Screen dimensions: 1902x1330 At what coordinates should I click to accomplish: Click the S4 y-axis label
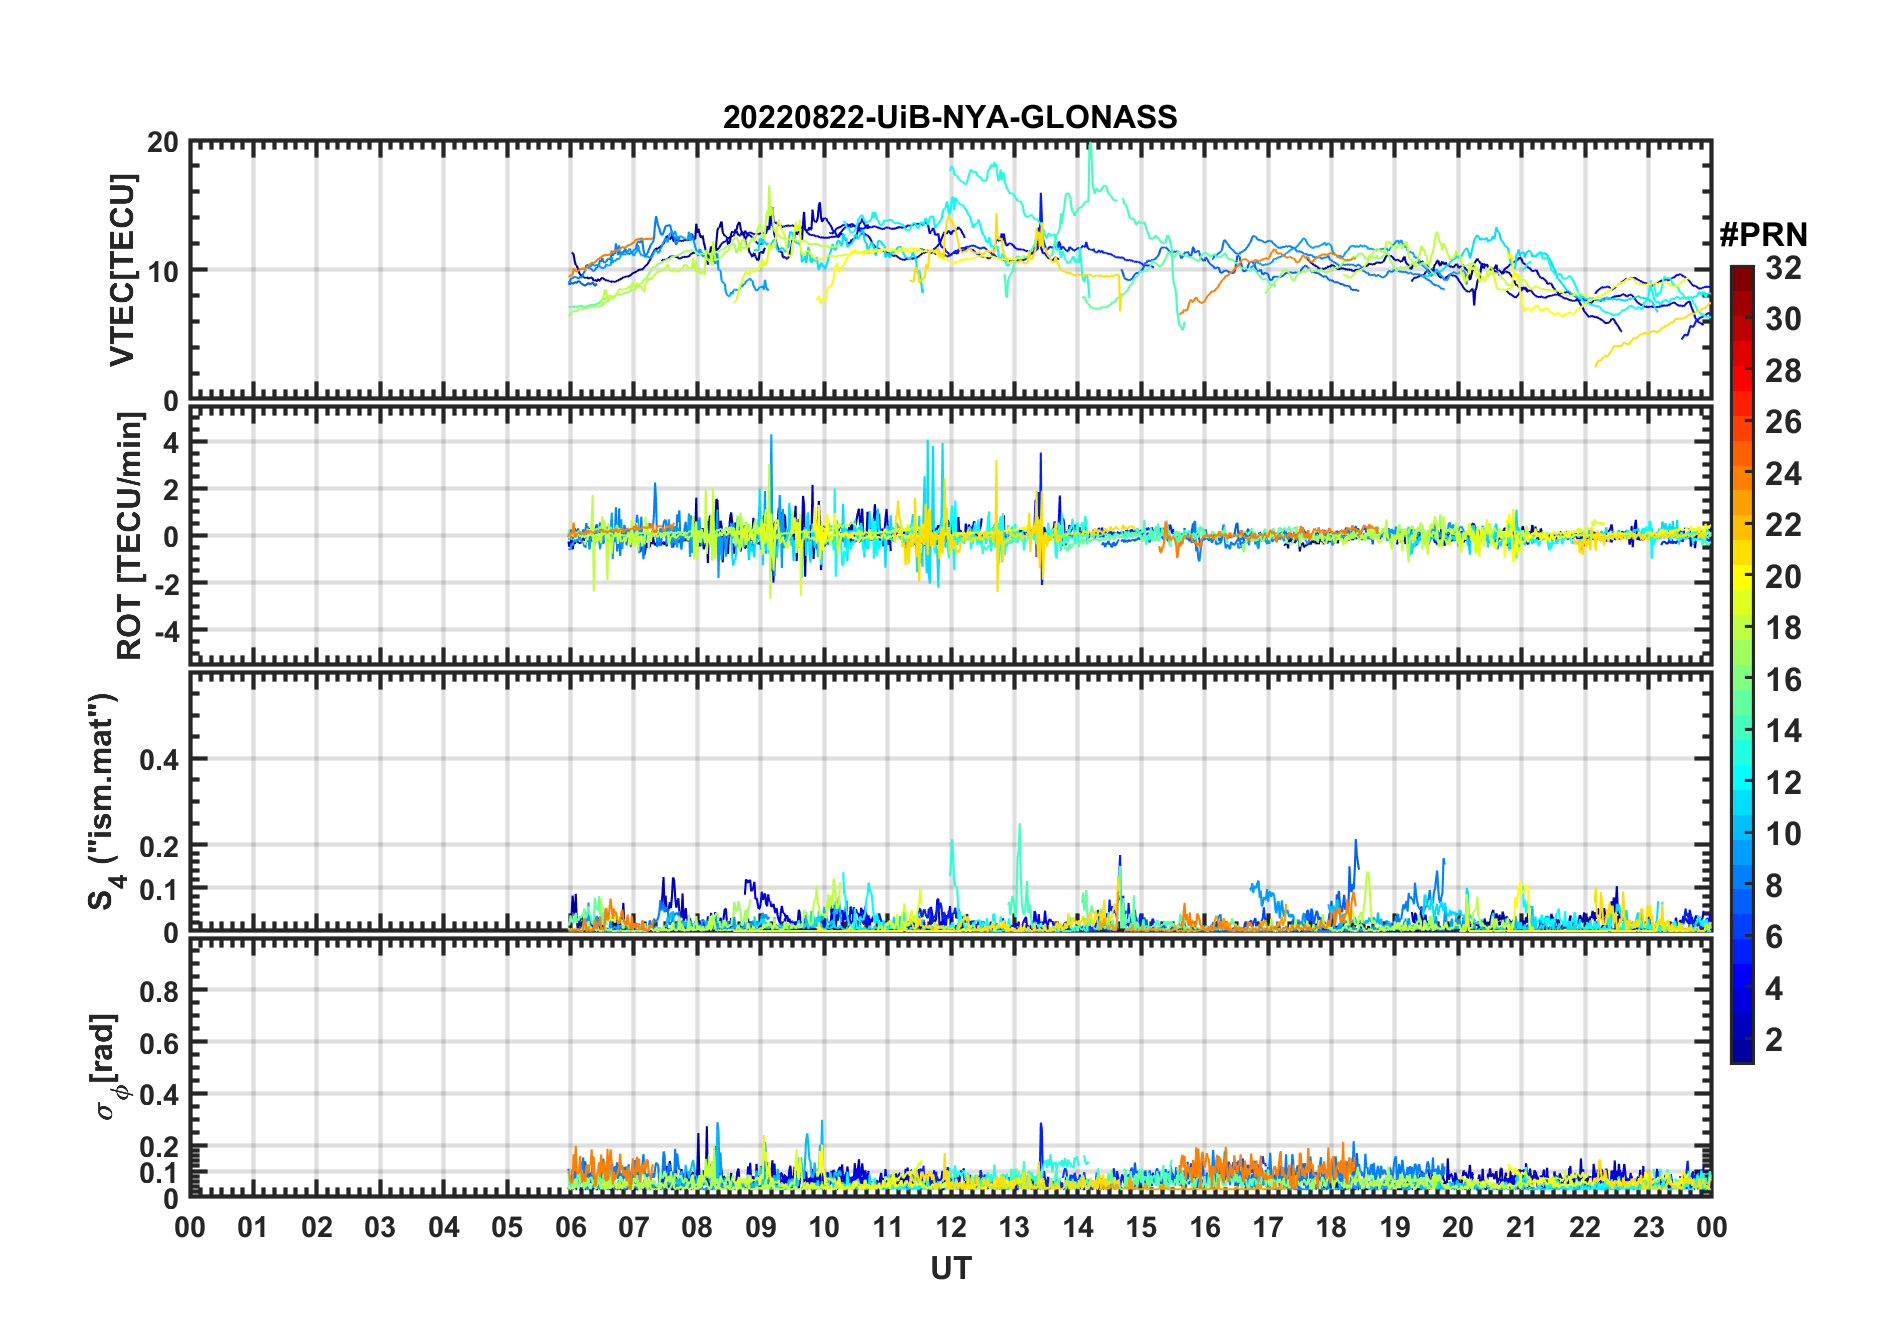click(103, 801)
